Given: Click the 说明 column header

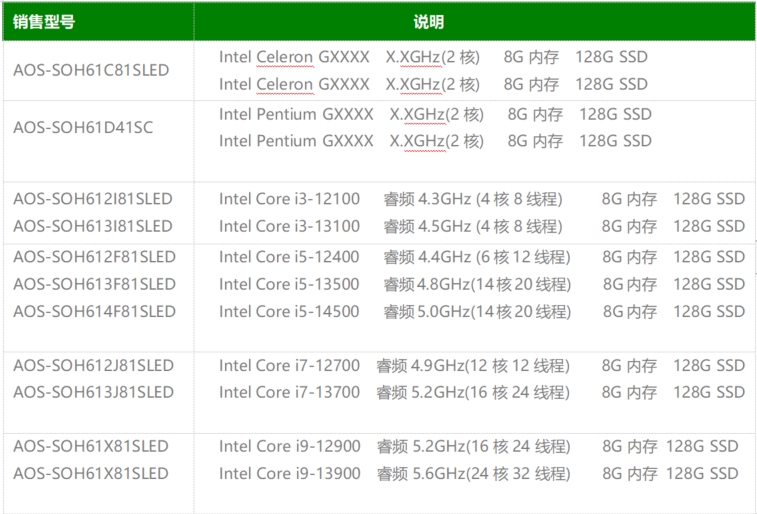Looking at the screenshot, I should (428, 22).
